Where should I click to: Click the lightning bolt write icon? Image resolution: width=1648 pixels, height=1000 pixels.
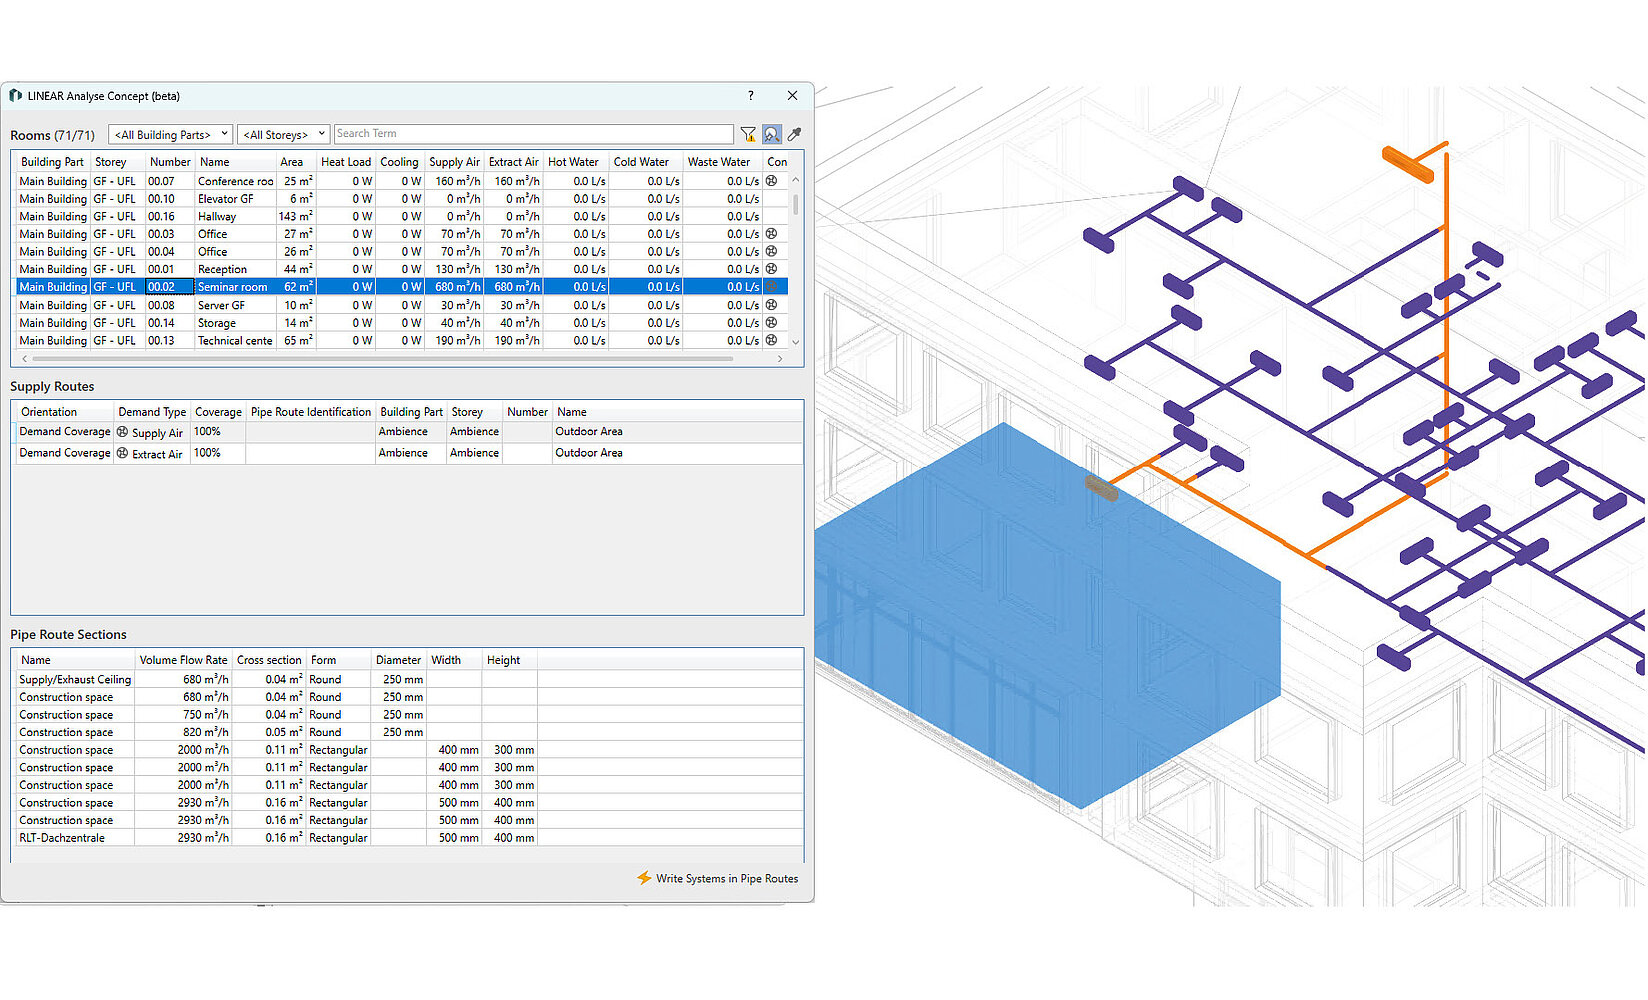point(644,878)
